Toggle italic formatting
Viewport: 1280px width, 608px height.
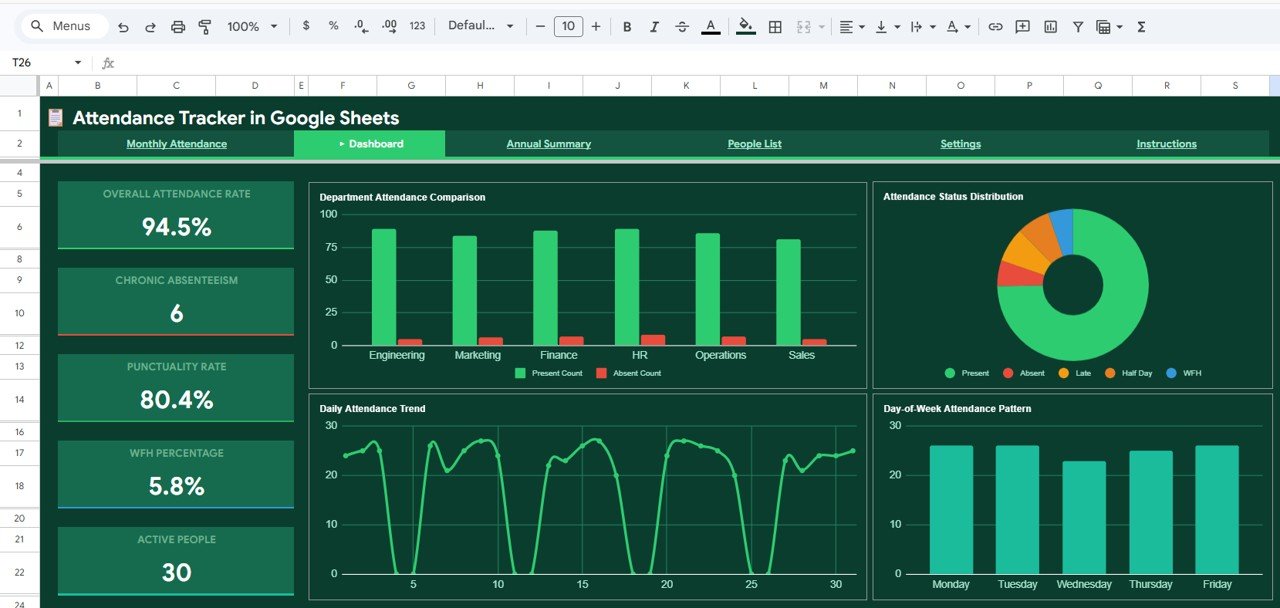click(x=653, y=26)
